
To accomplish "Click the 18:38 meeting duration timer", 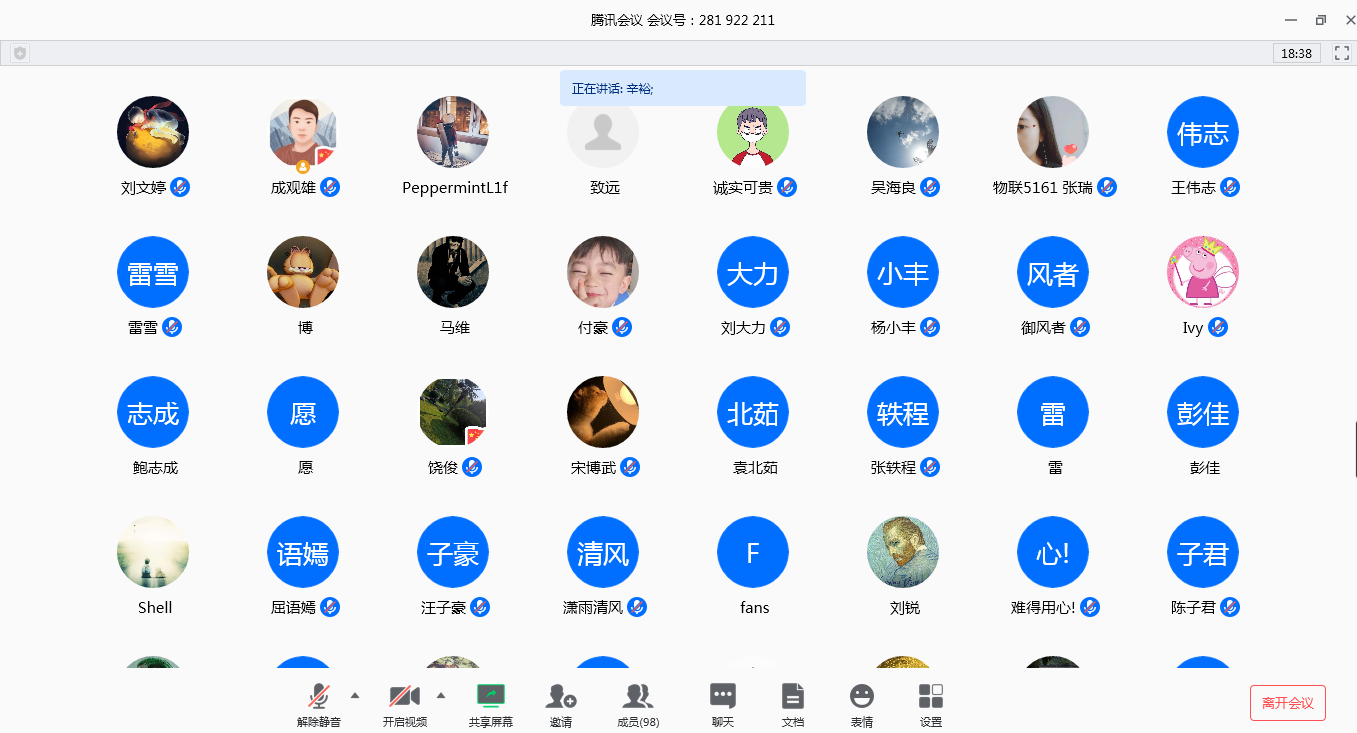I will tap(1296, 53).
